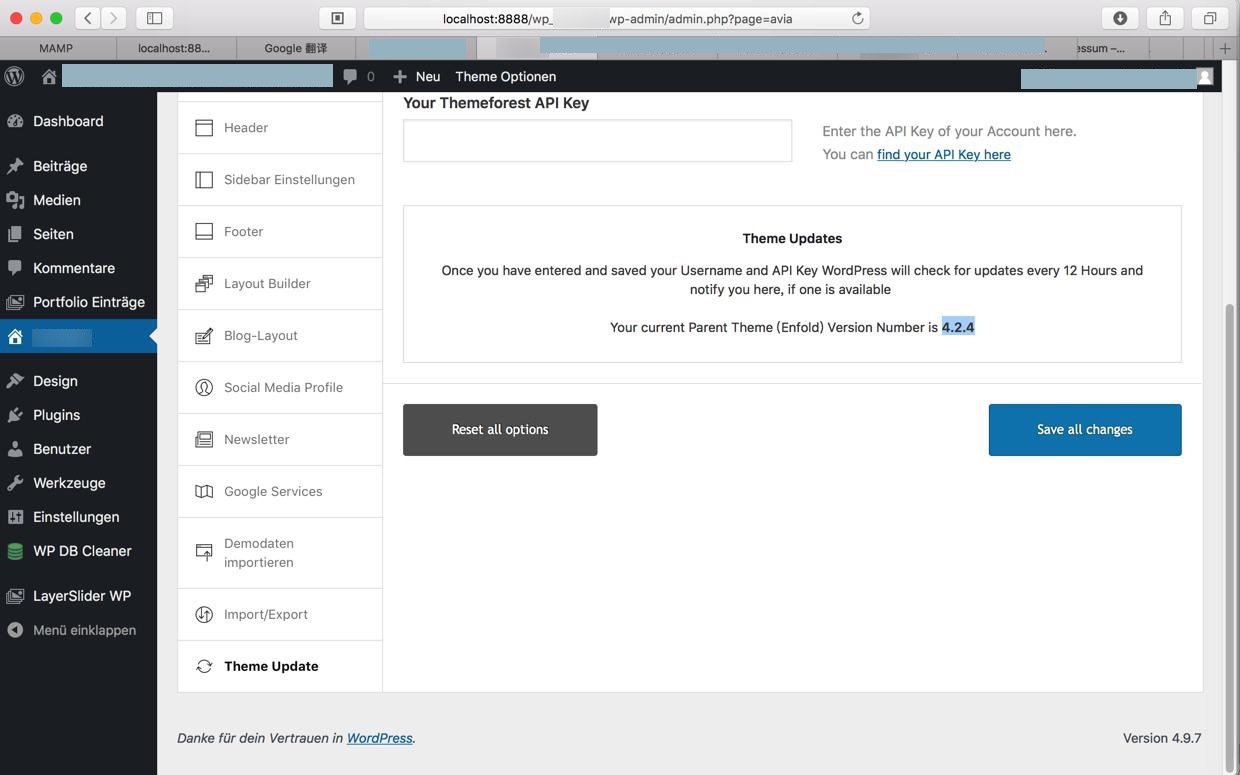
Task: Click the Google Services map icon
Action: pyautogui.click(x=204, y=492)
